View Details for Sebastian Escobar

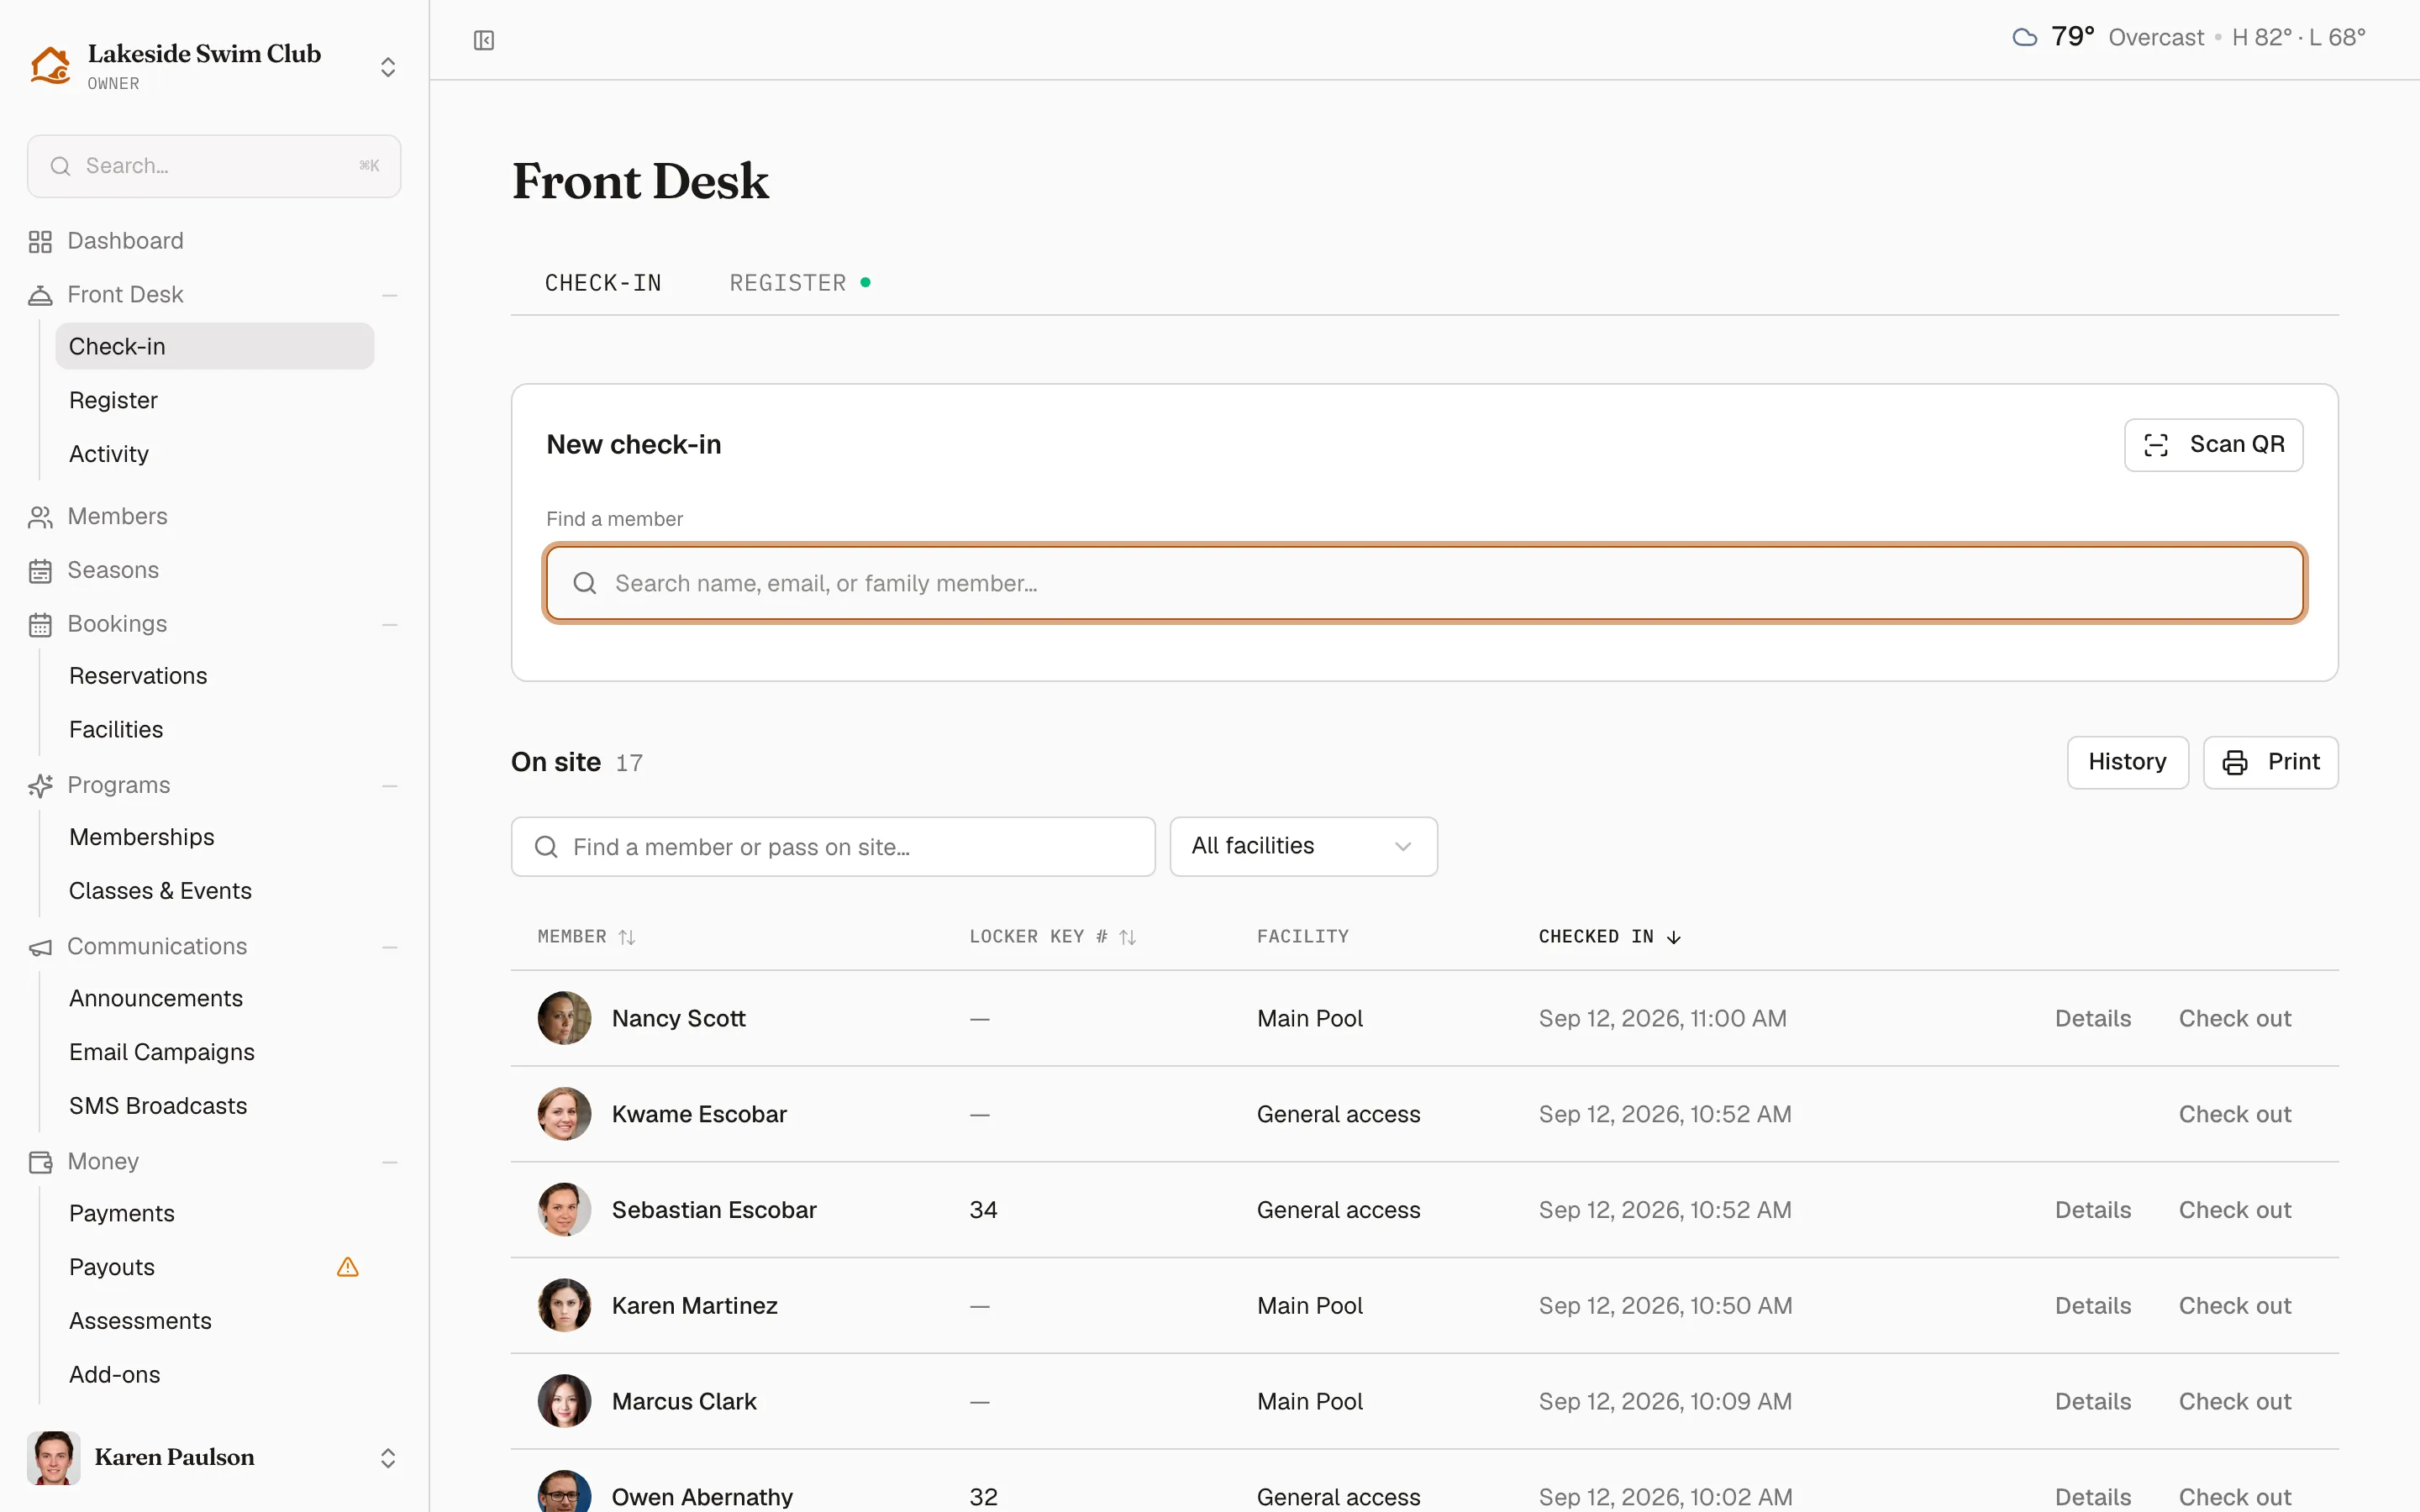point(2092,1210)
